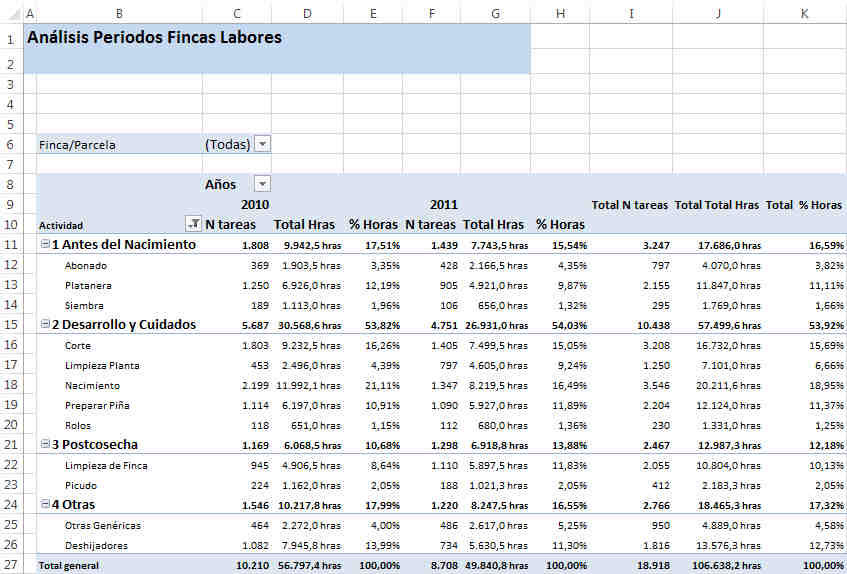Collapse the "4 Otras" group

45,505
